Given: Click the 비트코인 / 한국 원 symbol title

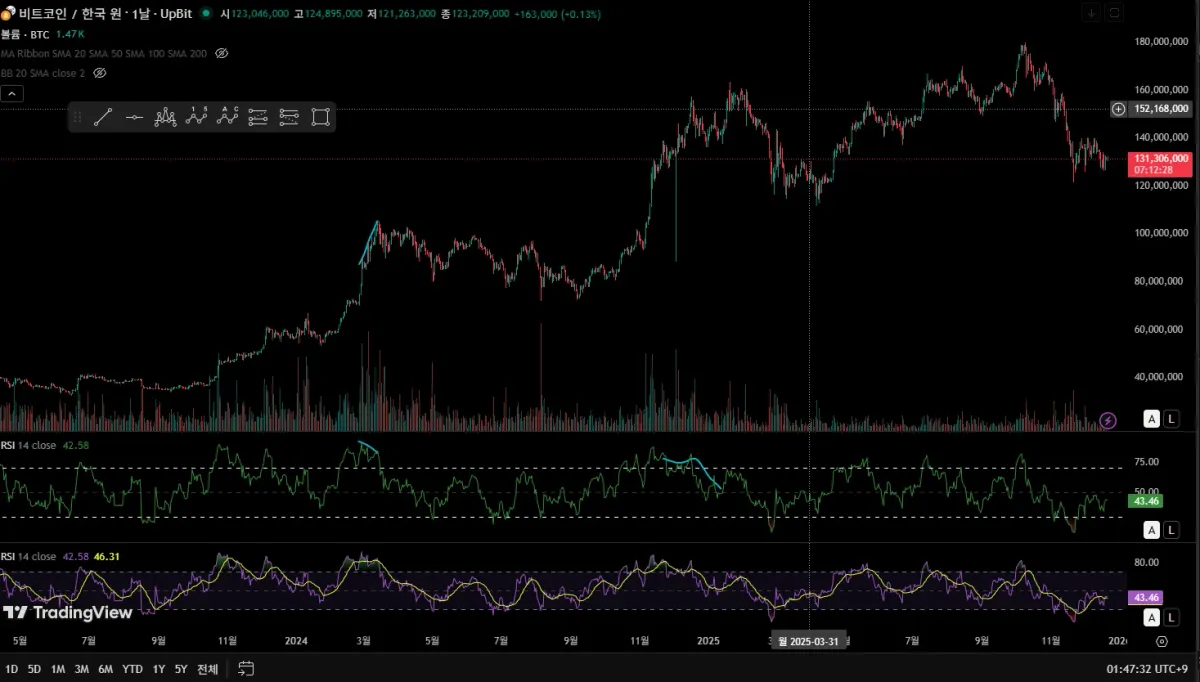Looking at the screenshot, I should (106, 14).
